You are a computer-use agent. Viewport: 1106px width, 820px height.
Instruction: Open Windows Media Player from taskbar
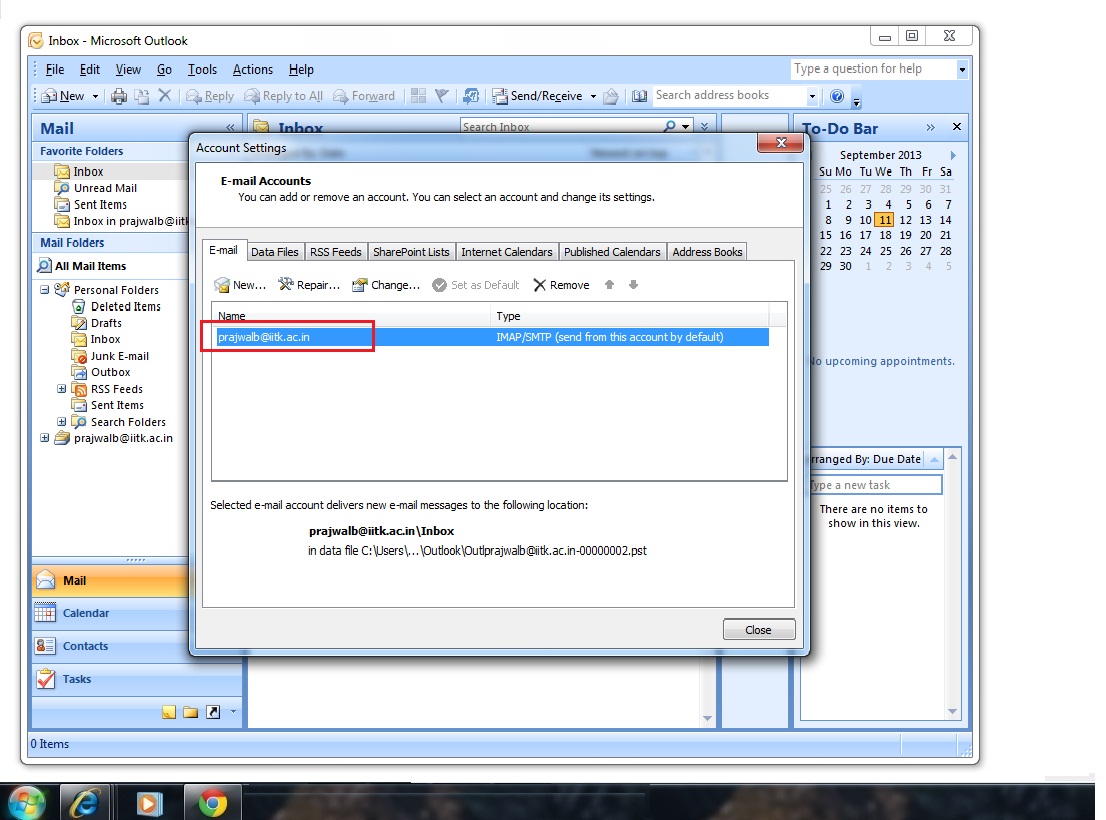click(x=149, y=803)
